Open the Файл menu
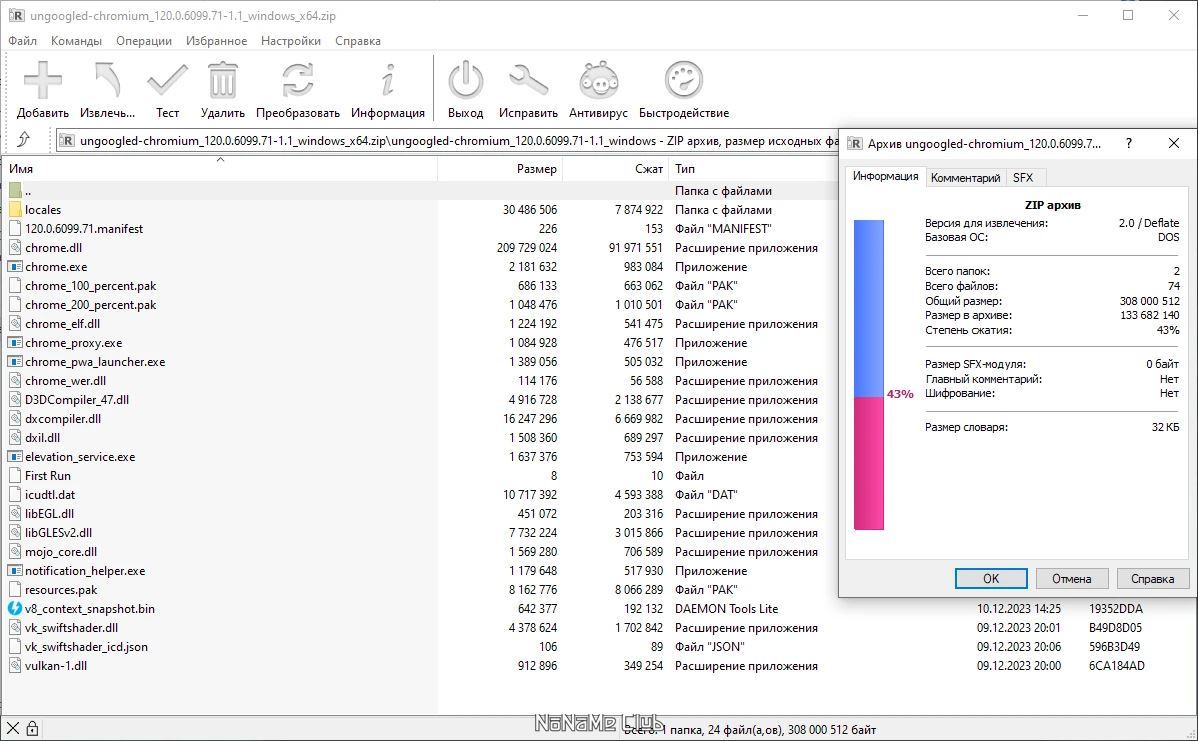Image resolution: width=1198 pixels, height=741 pixels. (x=22, y=41)
